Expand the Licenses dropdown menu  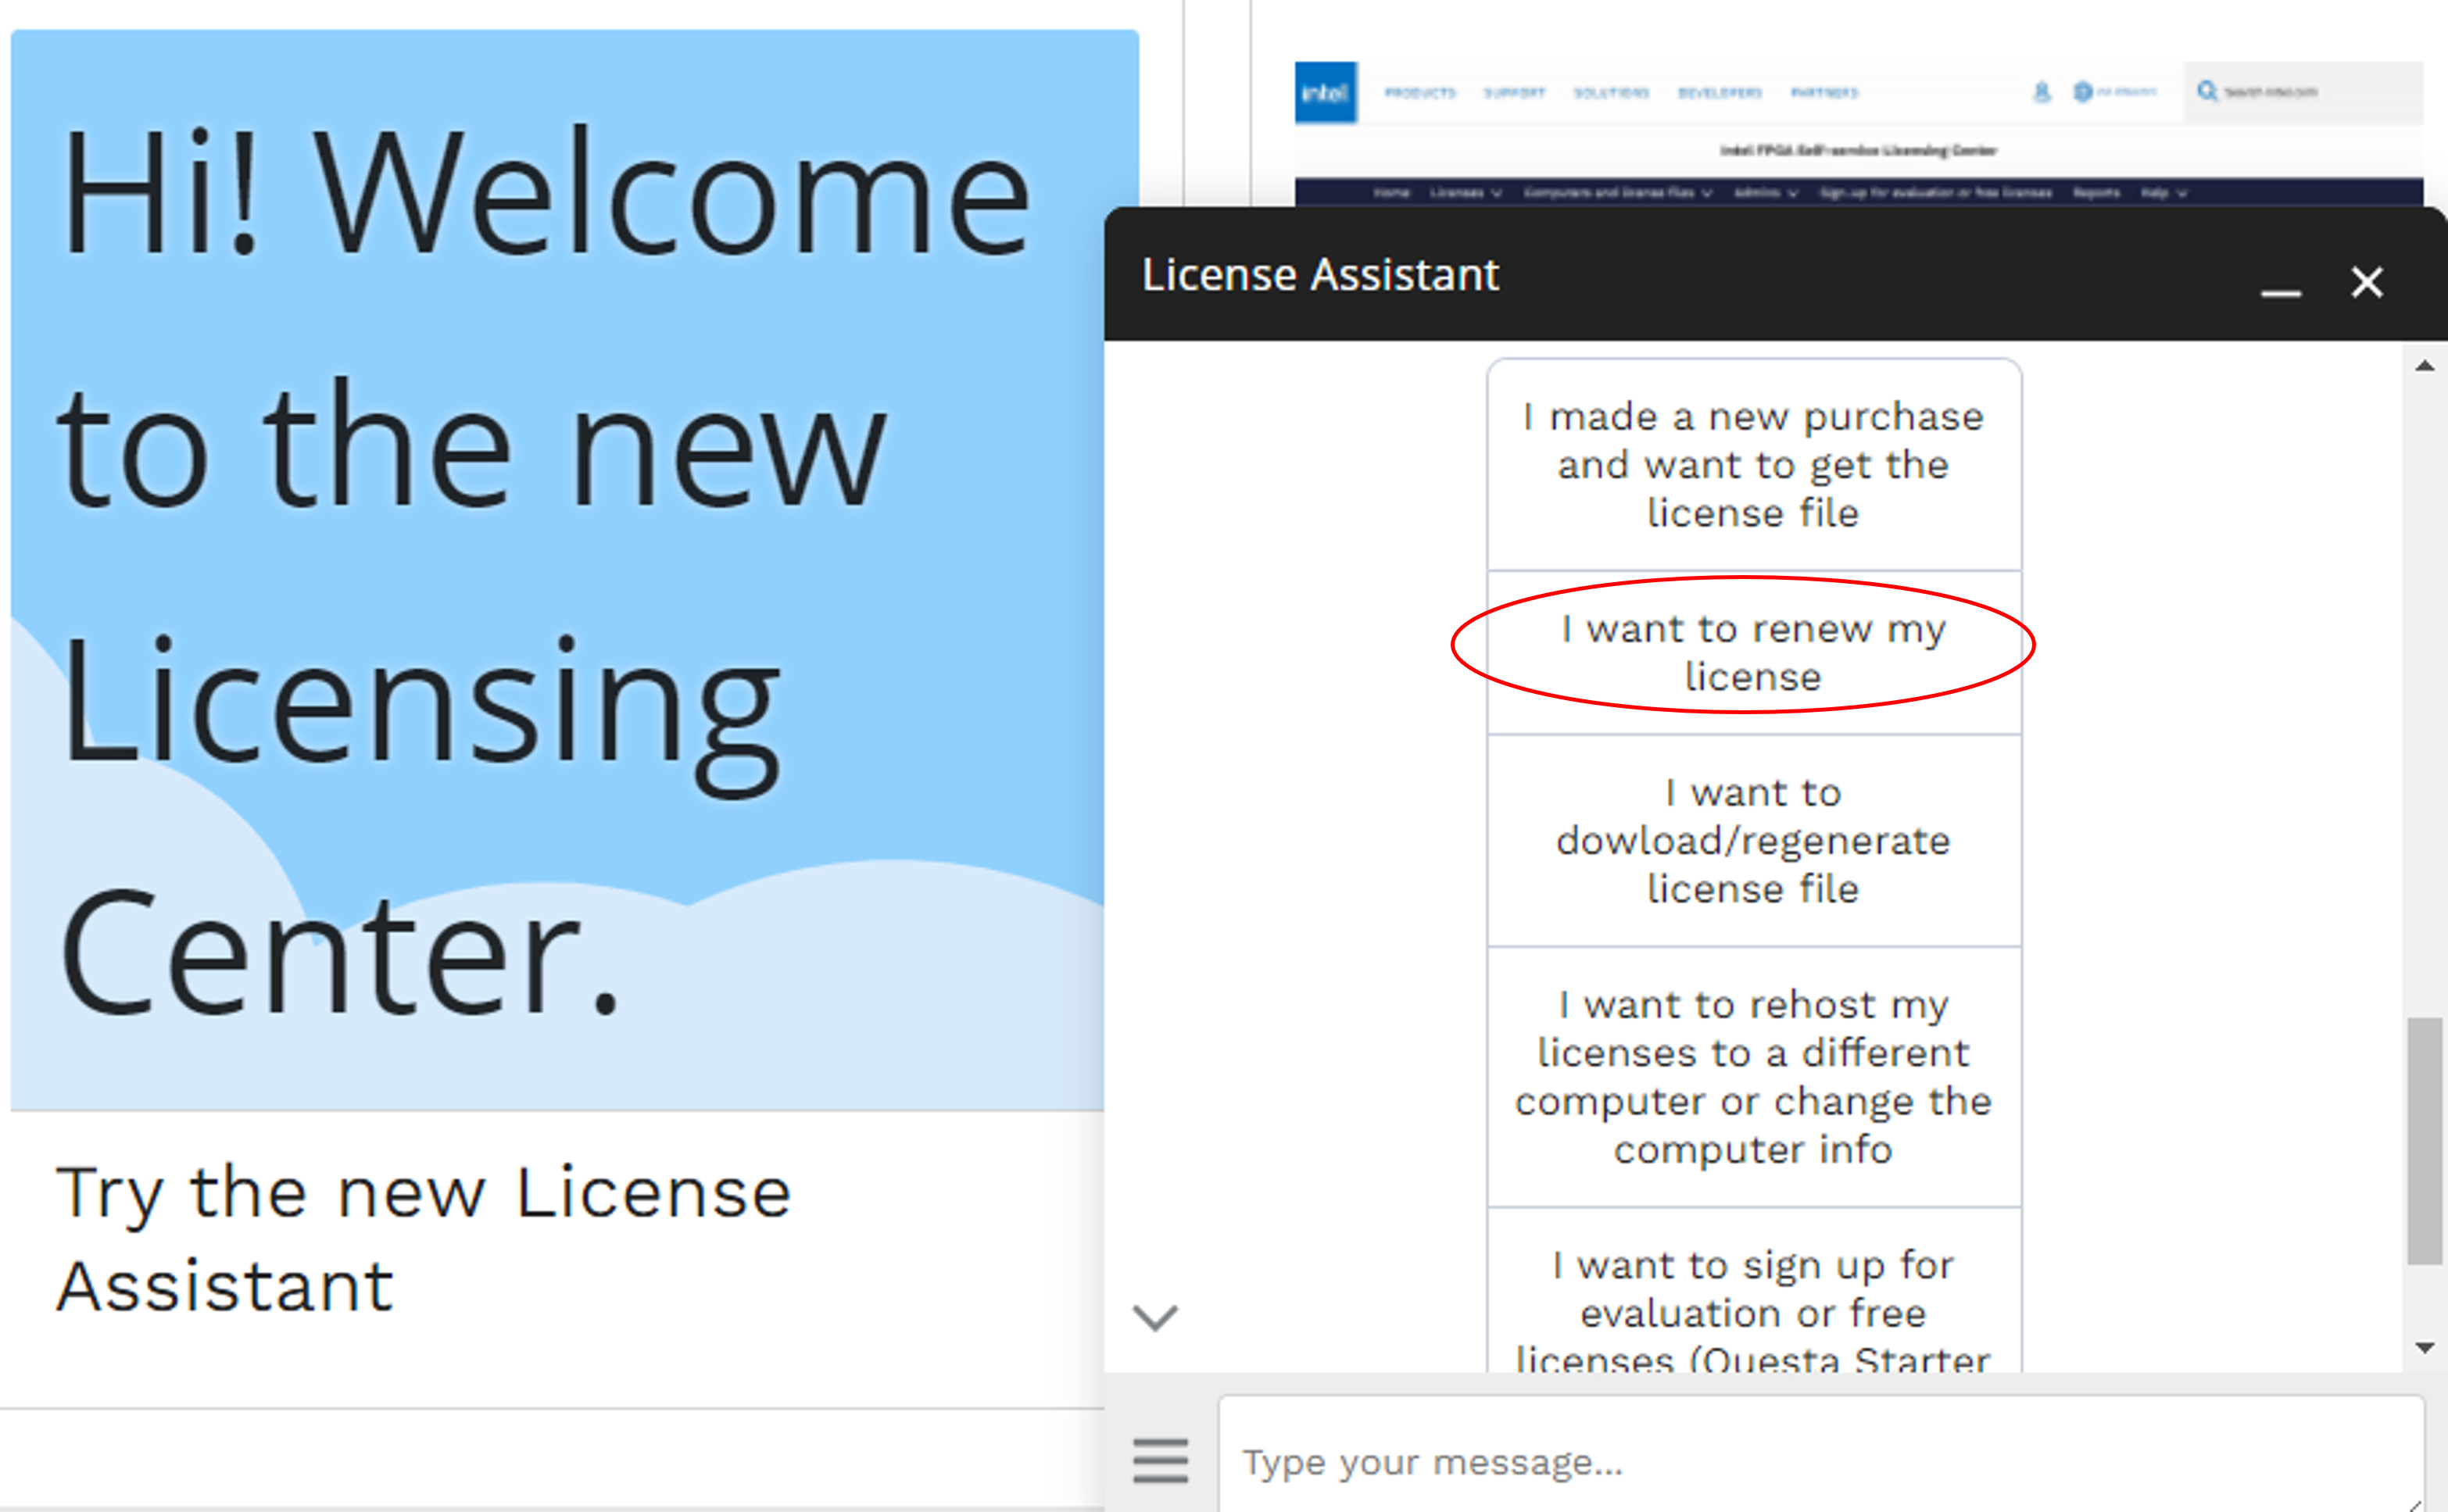pos(1464,193)
